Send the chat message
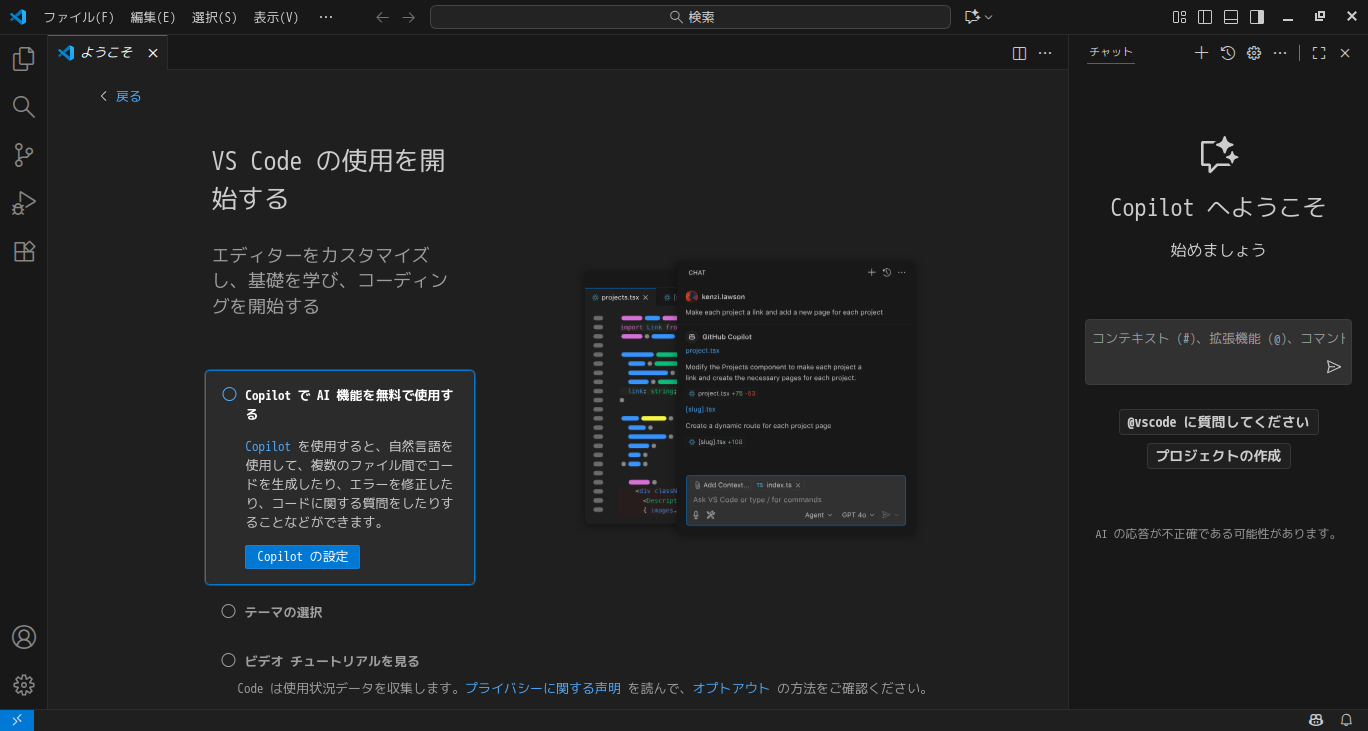 tap(1334, 367)
